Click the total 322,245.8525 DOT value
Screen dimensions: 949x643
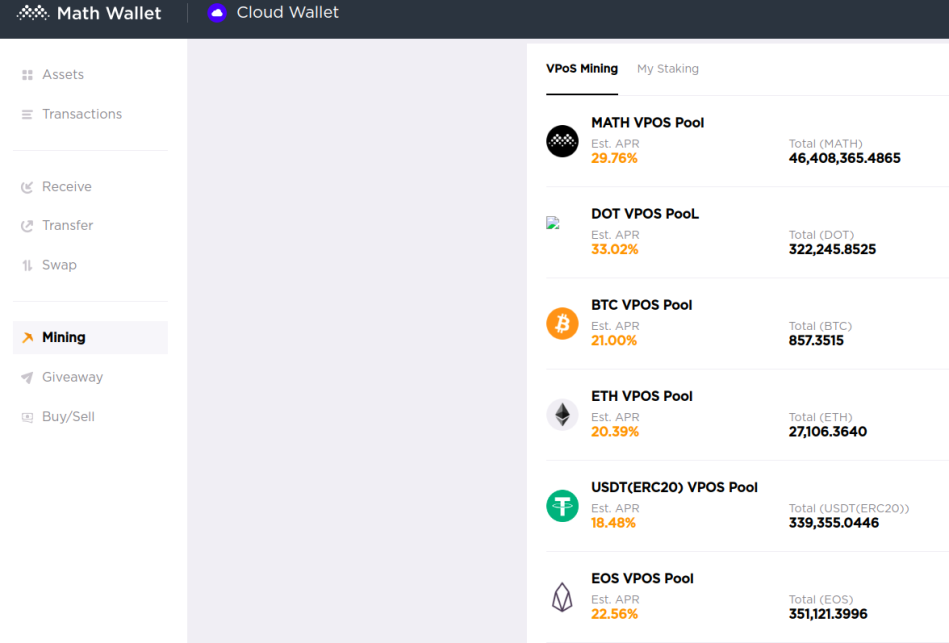832,249
